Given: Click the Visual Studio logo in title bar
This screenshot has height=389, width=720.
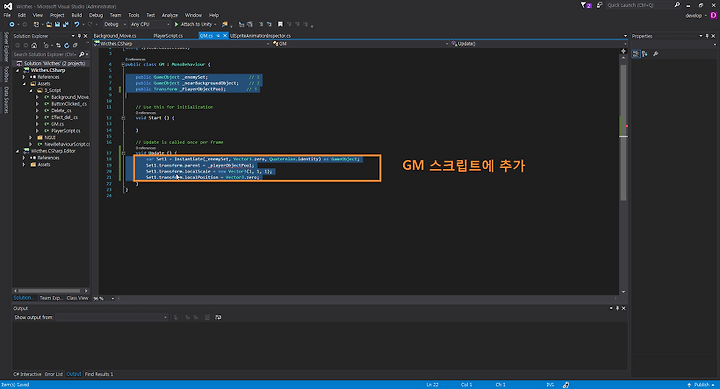Looking at the screenshot, I should [x=8, y=6].
